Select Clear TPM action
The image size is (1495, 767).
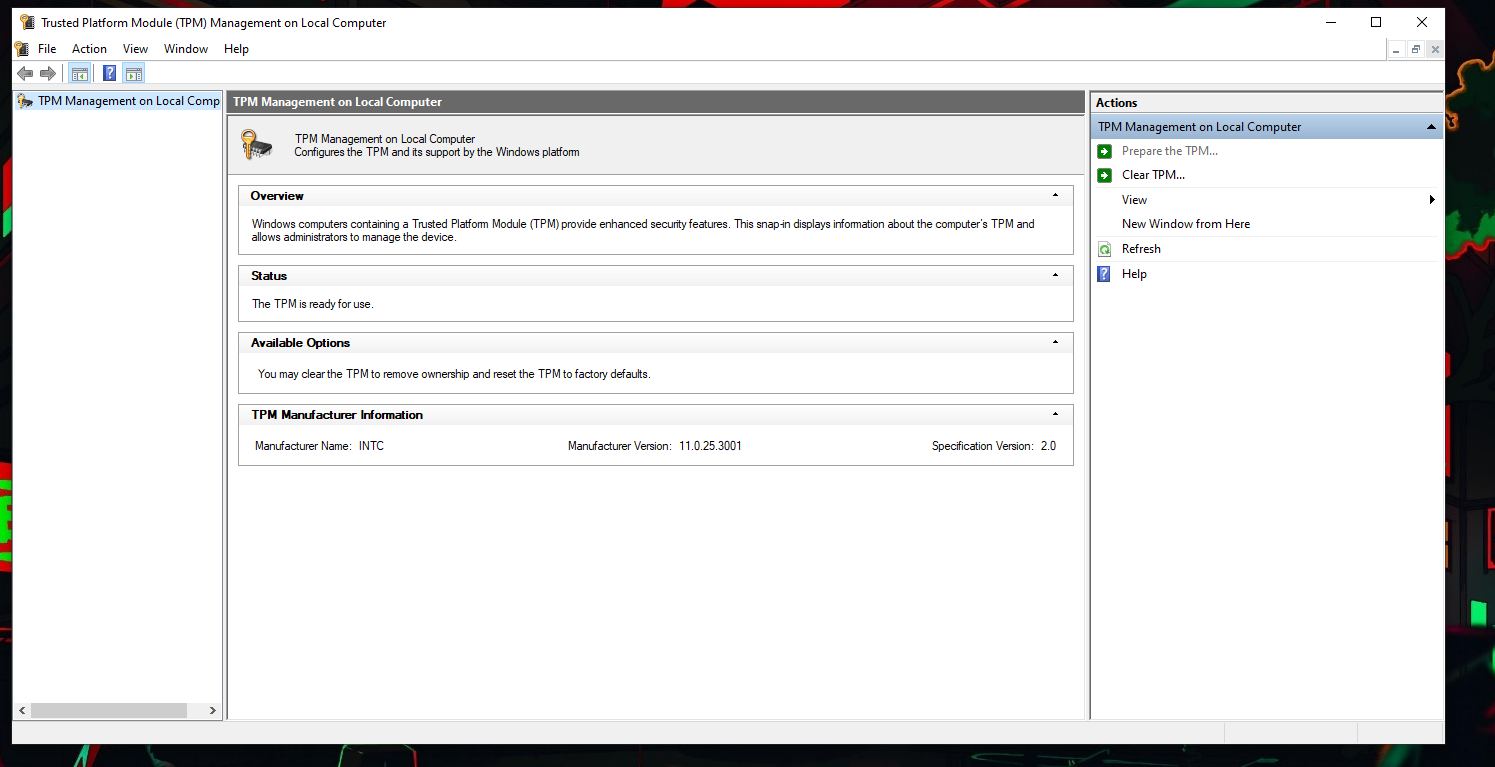tap(1153, 175)
